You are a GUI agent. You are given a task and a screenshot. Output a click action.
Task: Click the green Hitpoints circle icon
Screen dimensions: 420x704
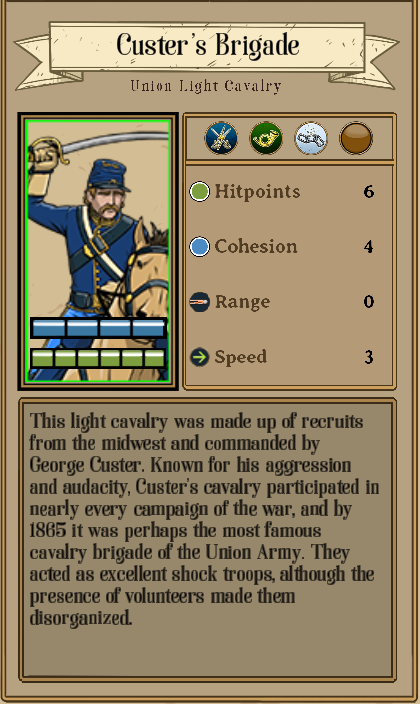point(199,191)
